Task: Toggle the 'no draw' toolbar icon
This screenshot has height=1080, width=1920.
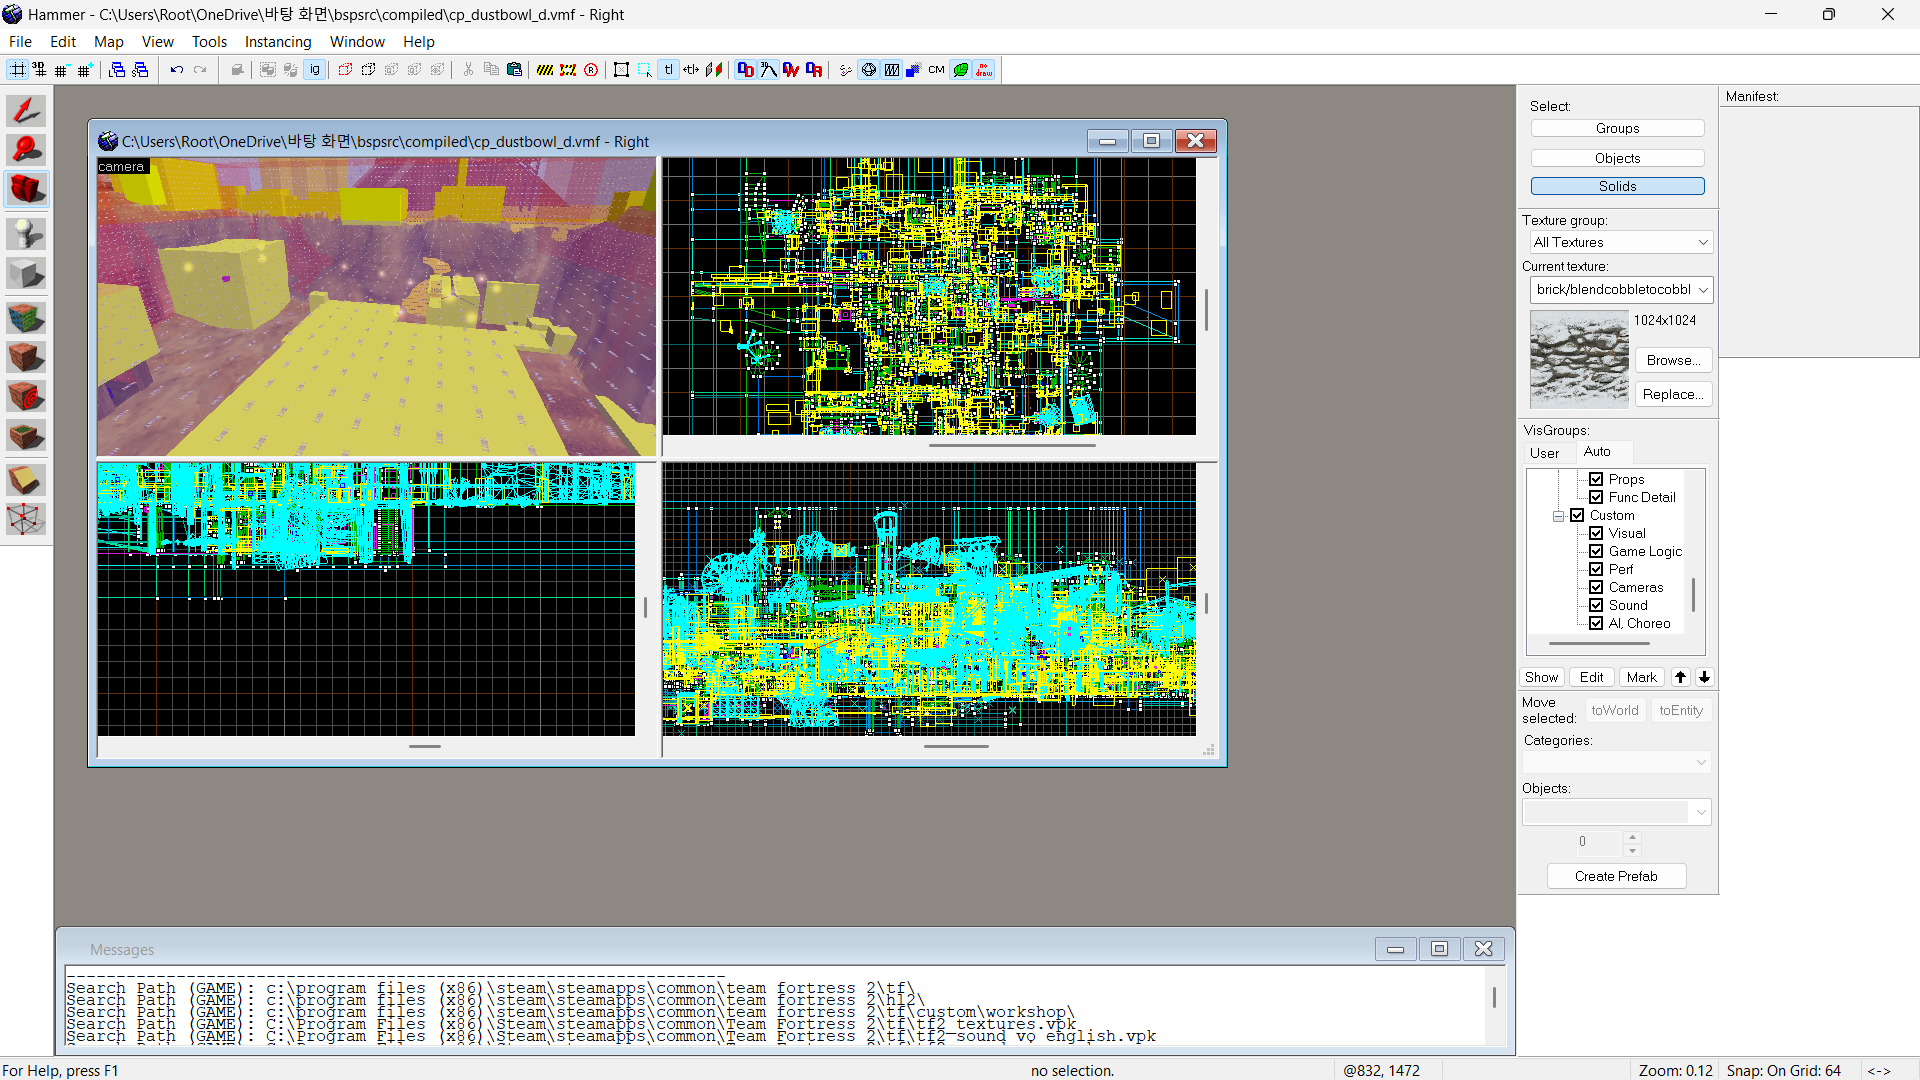Action: (x=984, y=70)
